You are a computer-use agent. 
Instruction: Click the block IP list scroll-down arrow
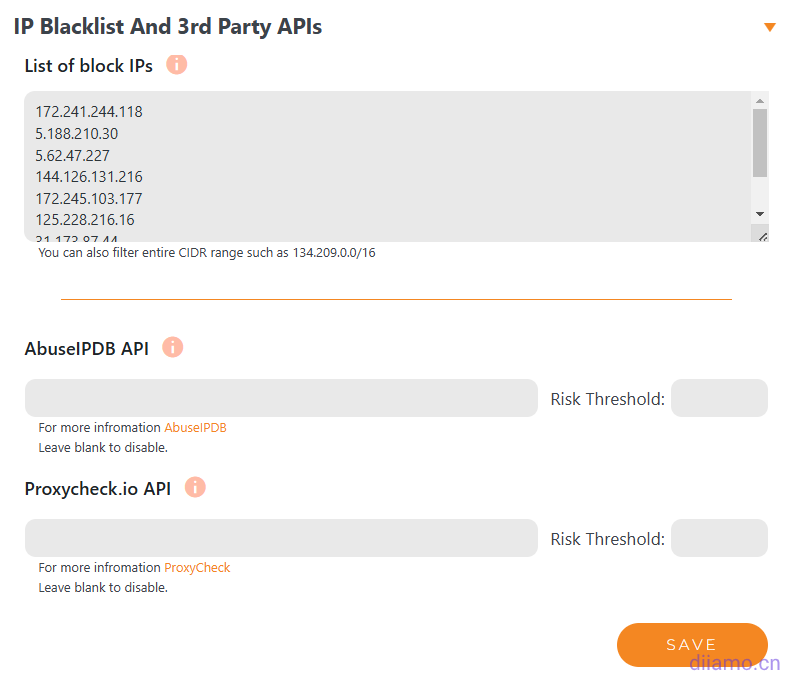pos(760,214)
